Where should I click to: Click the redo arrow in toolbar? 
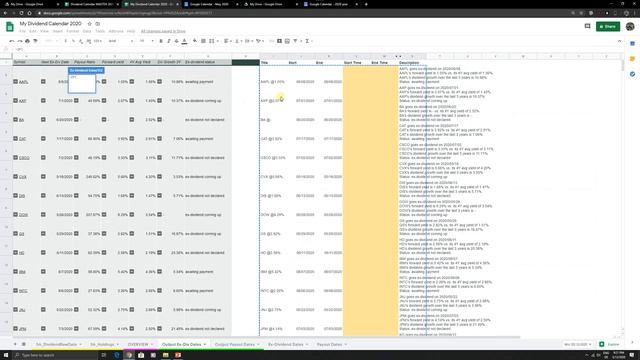point(20,41)
